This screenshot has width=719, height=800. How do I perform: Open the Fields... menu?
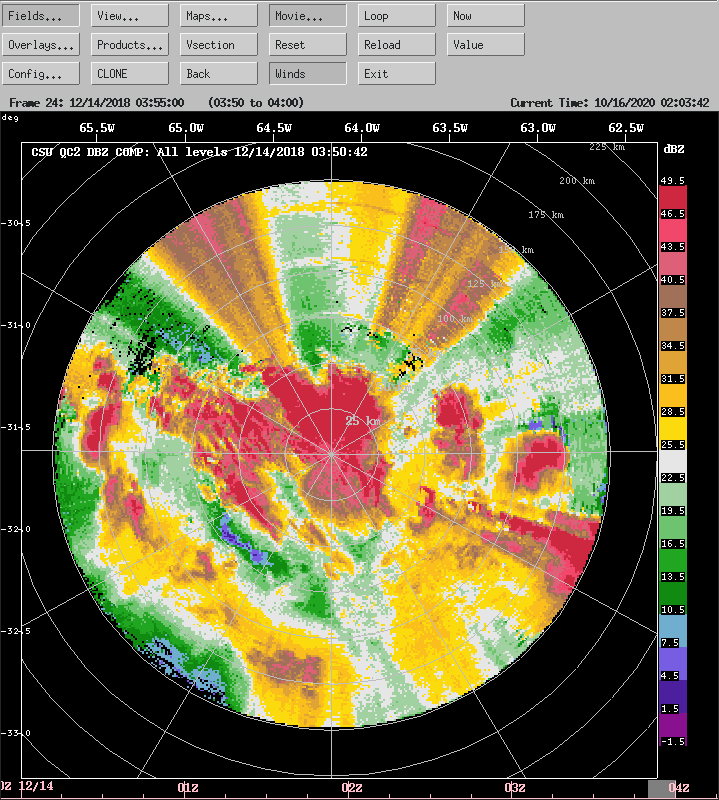(x=40, y=16)
